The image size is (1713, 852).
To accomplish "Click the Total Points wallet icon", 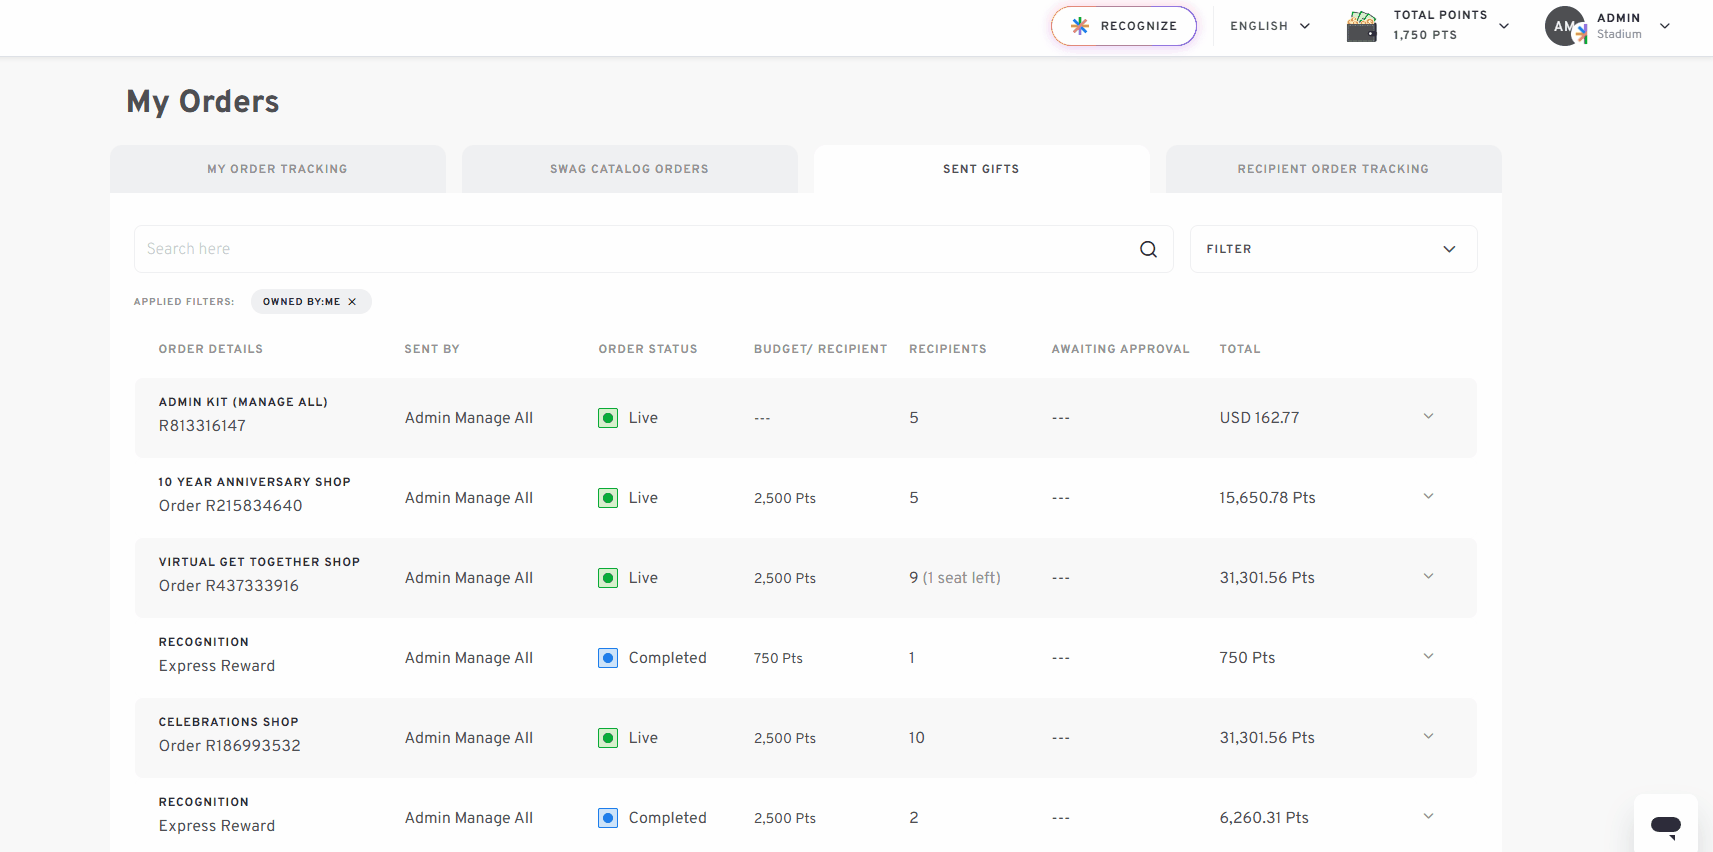I will [x=1362, y=26].
